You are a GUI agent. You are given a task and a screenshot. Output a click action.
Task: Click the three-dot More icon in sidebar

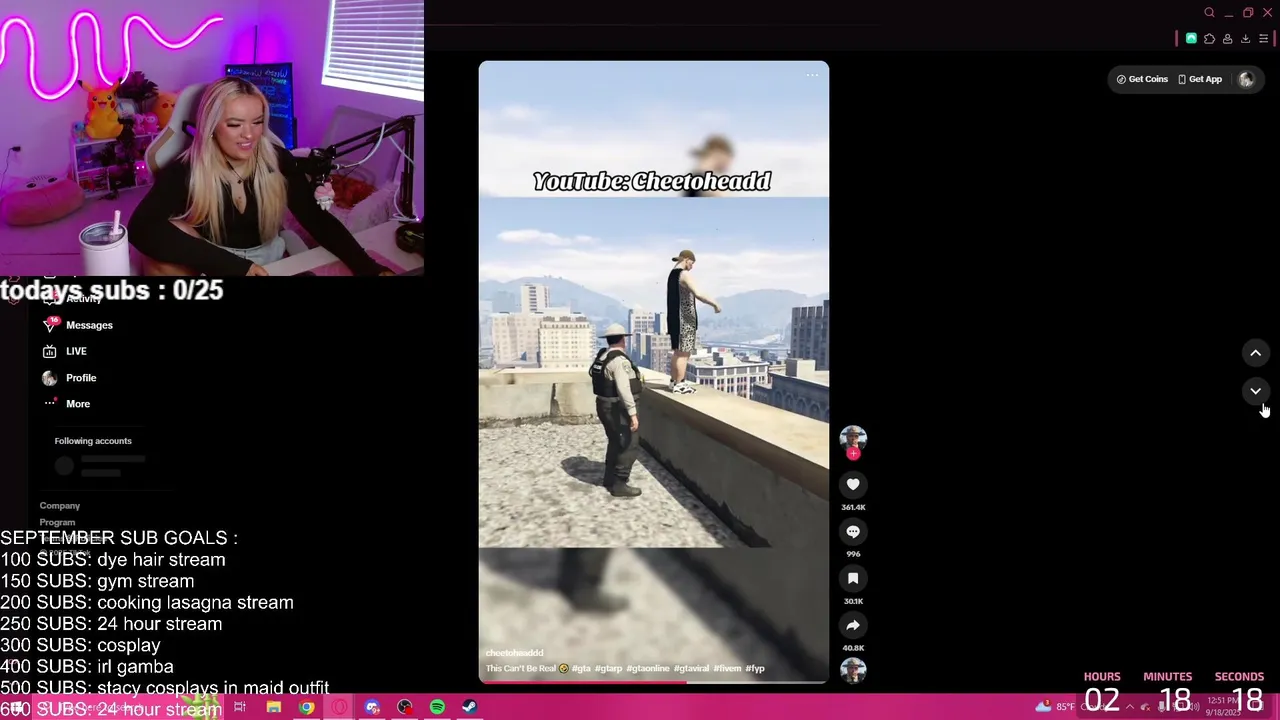[50, 403]
